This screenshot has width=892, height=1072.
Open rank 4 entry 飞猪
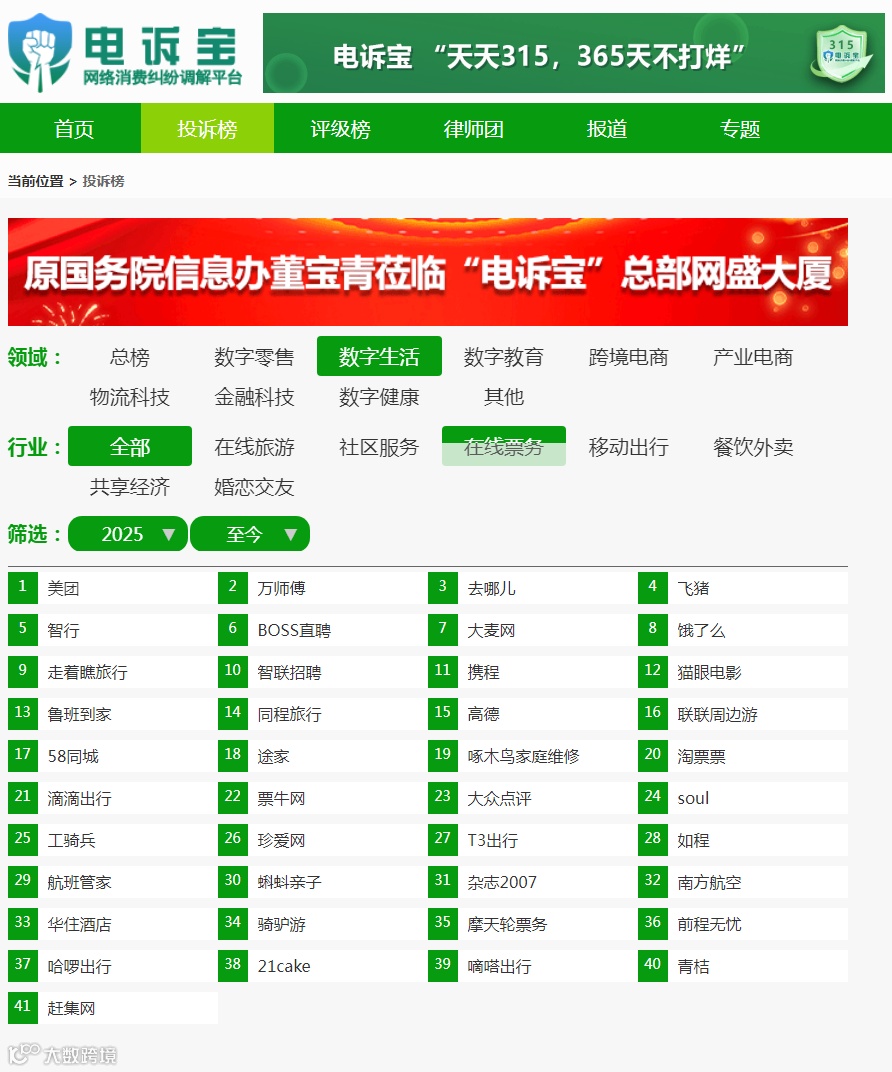click(743, 588)
